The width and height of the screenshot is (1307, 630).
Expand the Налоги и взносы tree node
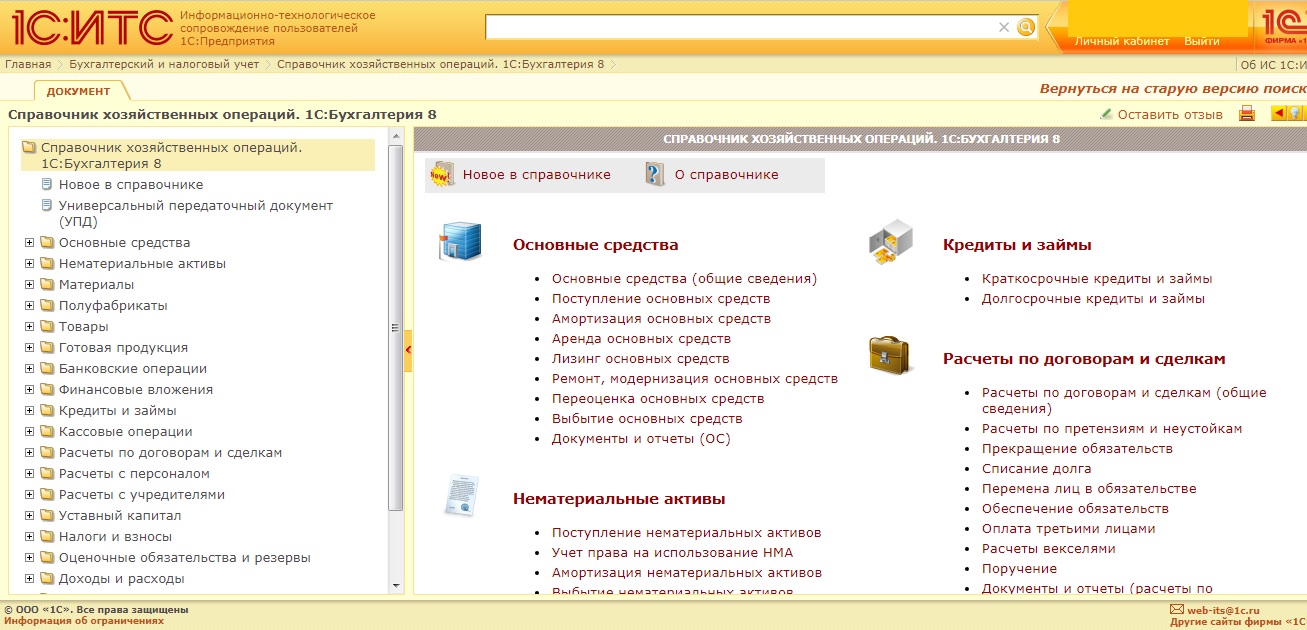(29, 537)
